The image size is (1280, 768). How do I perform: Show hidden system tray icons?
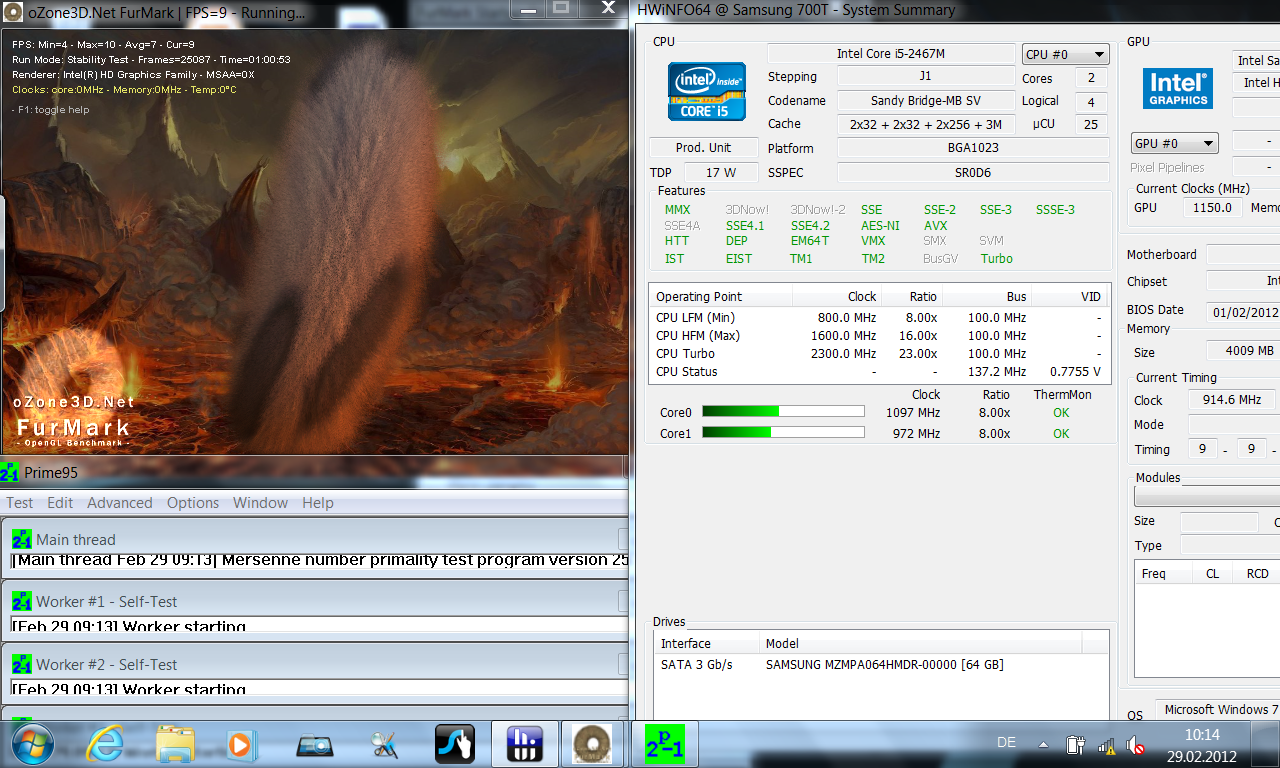click(x=1044, y=745)
